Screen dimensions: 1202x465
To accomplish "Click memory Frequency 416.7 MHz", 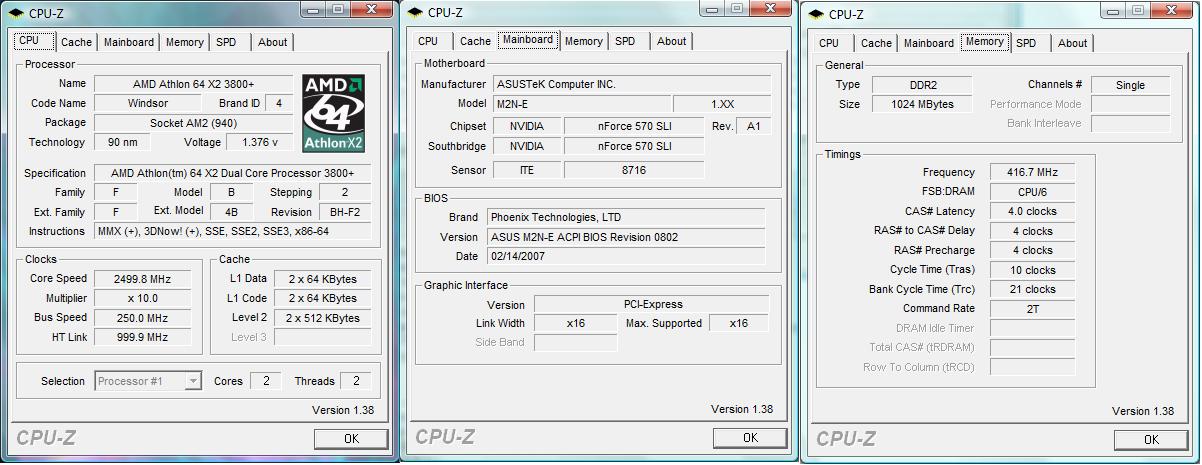I will click(1032, 172).
